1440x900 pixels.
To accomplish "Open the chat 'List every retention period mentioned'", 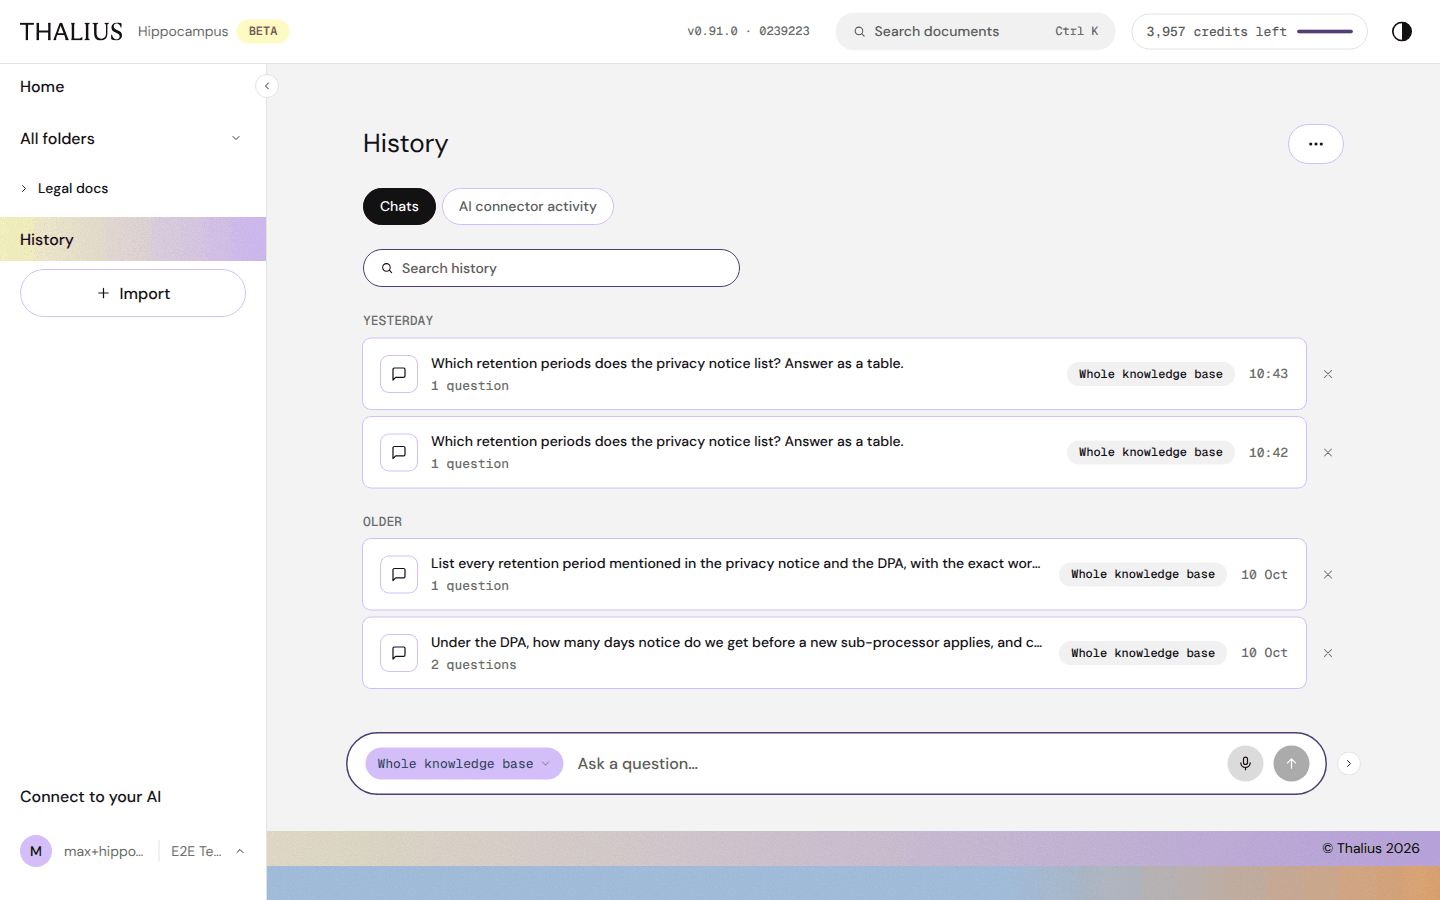I will pyautogui.click(x=834, y=574).
